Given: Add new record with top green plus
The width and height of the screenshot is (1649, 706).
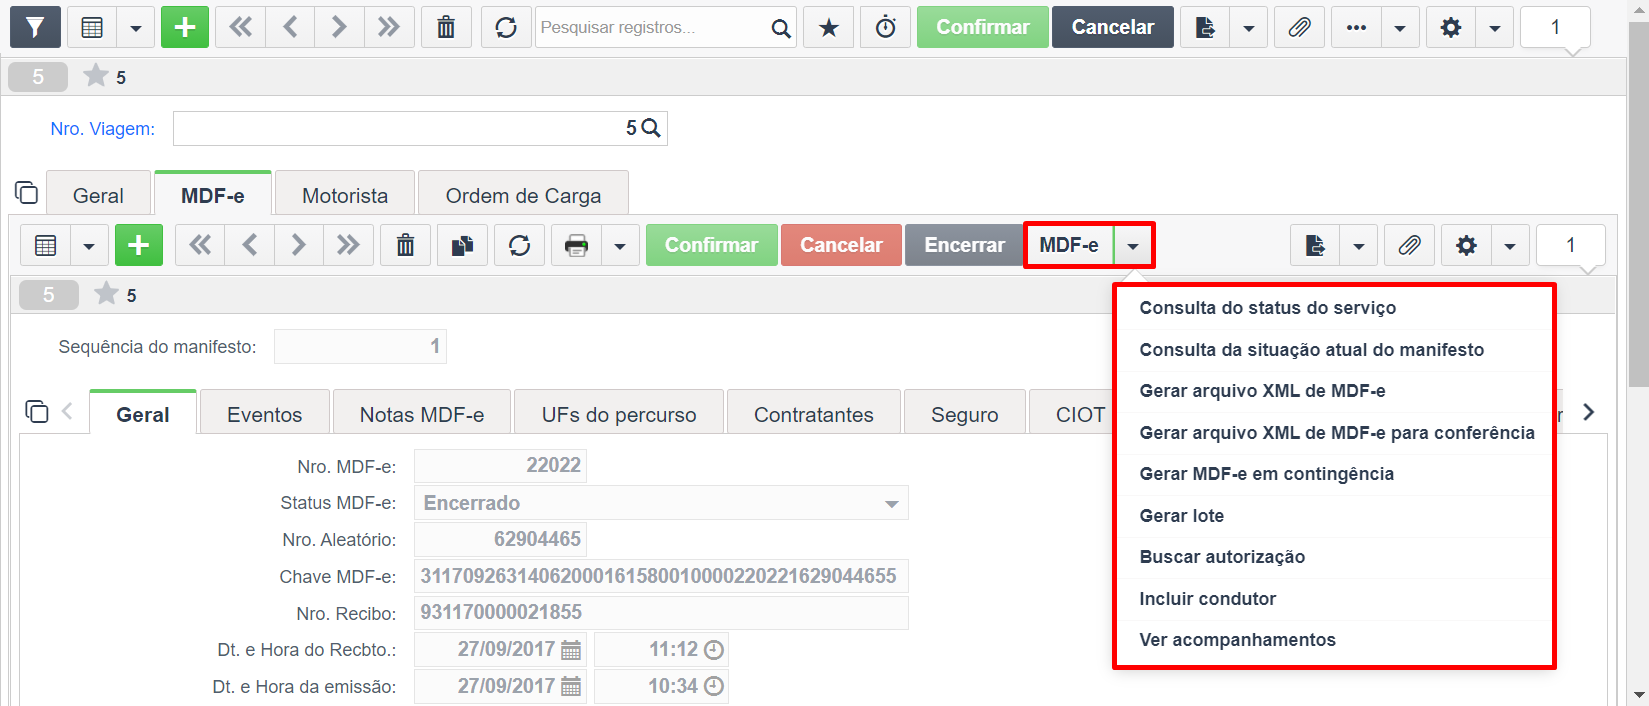Looking at the screenshot, I should click(185, 27).
